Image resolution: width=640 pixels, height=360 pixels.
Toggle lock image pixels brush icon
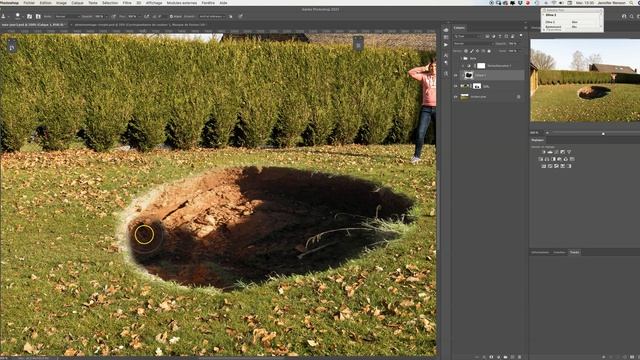[x=471, y=51]
